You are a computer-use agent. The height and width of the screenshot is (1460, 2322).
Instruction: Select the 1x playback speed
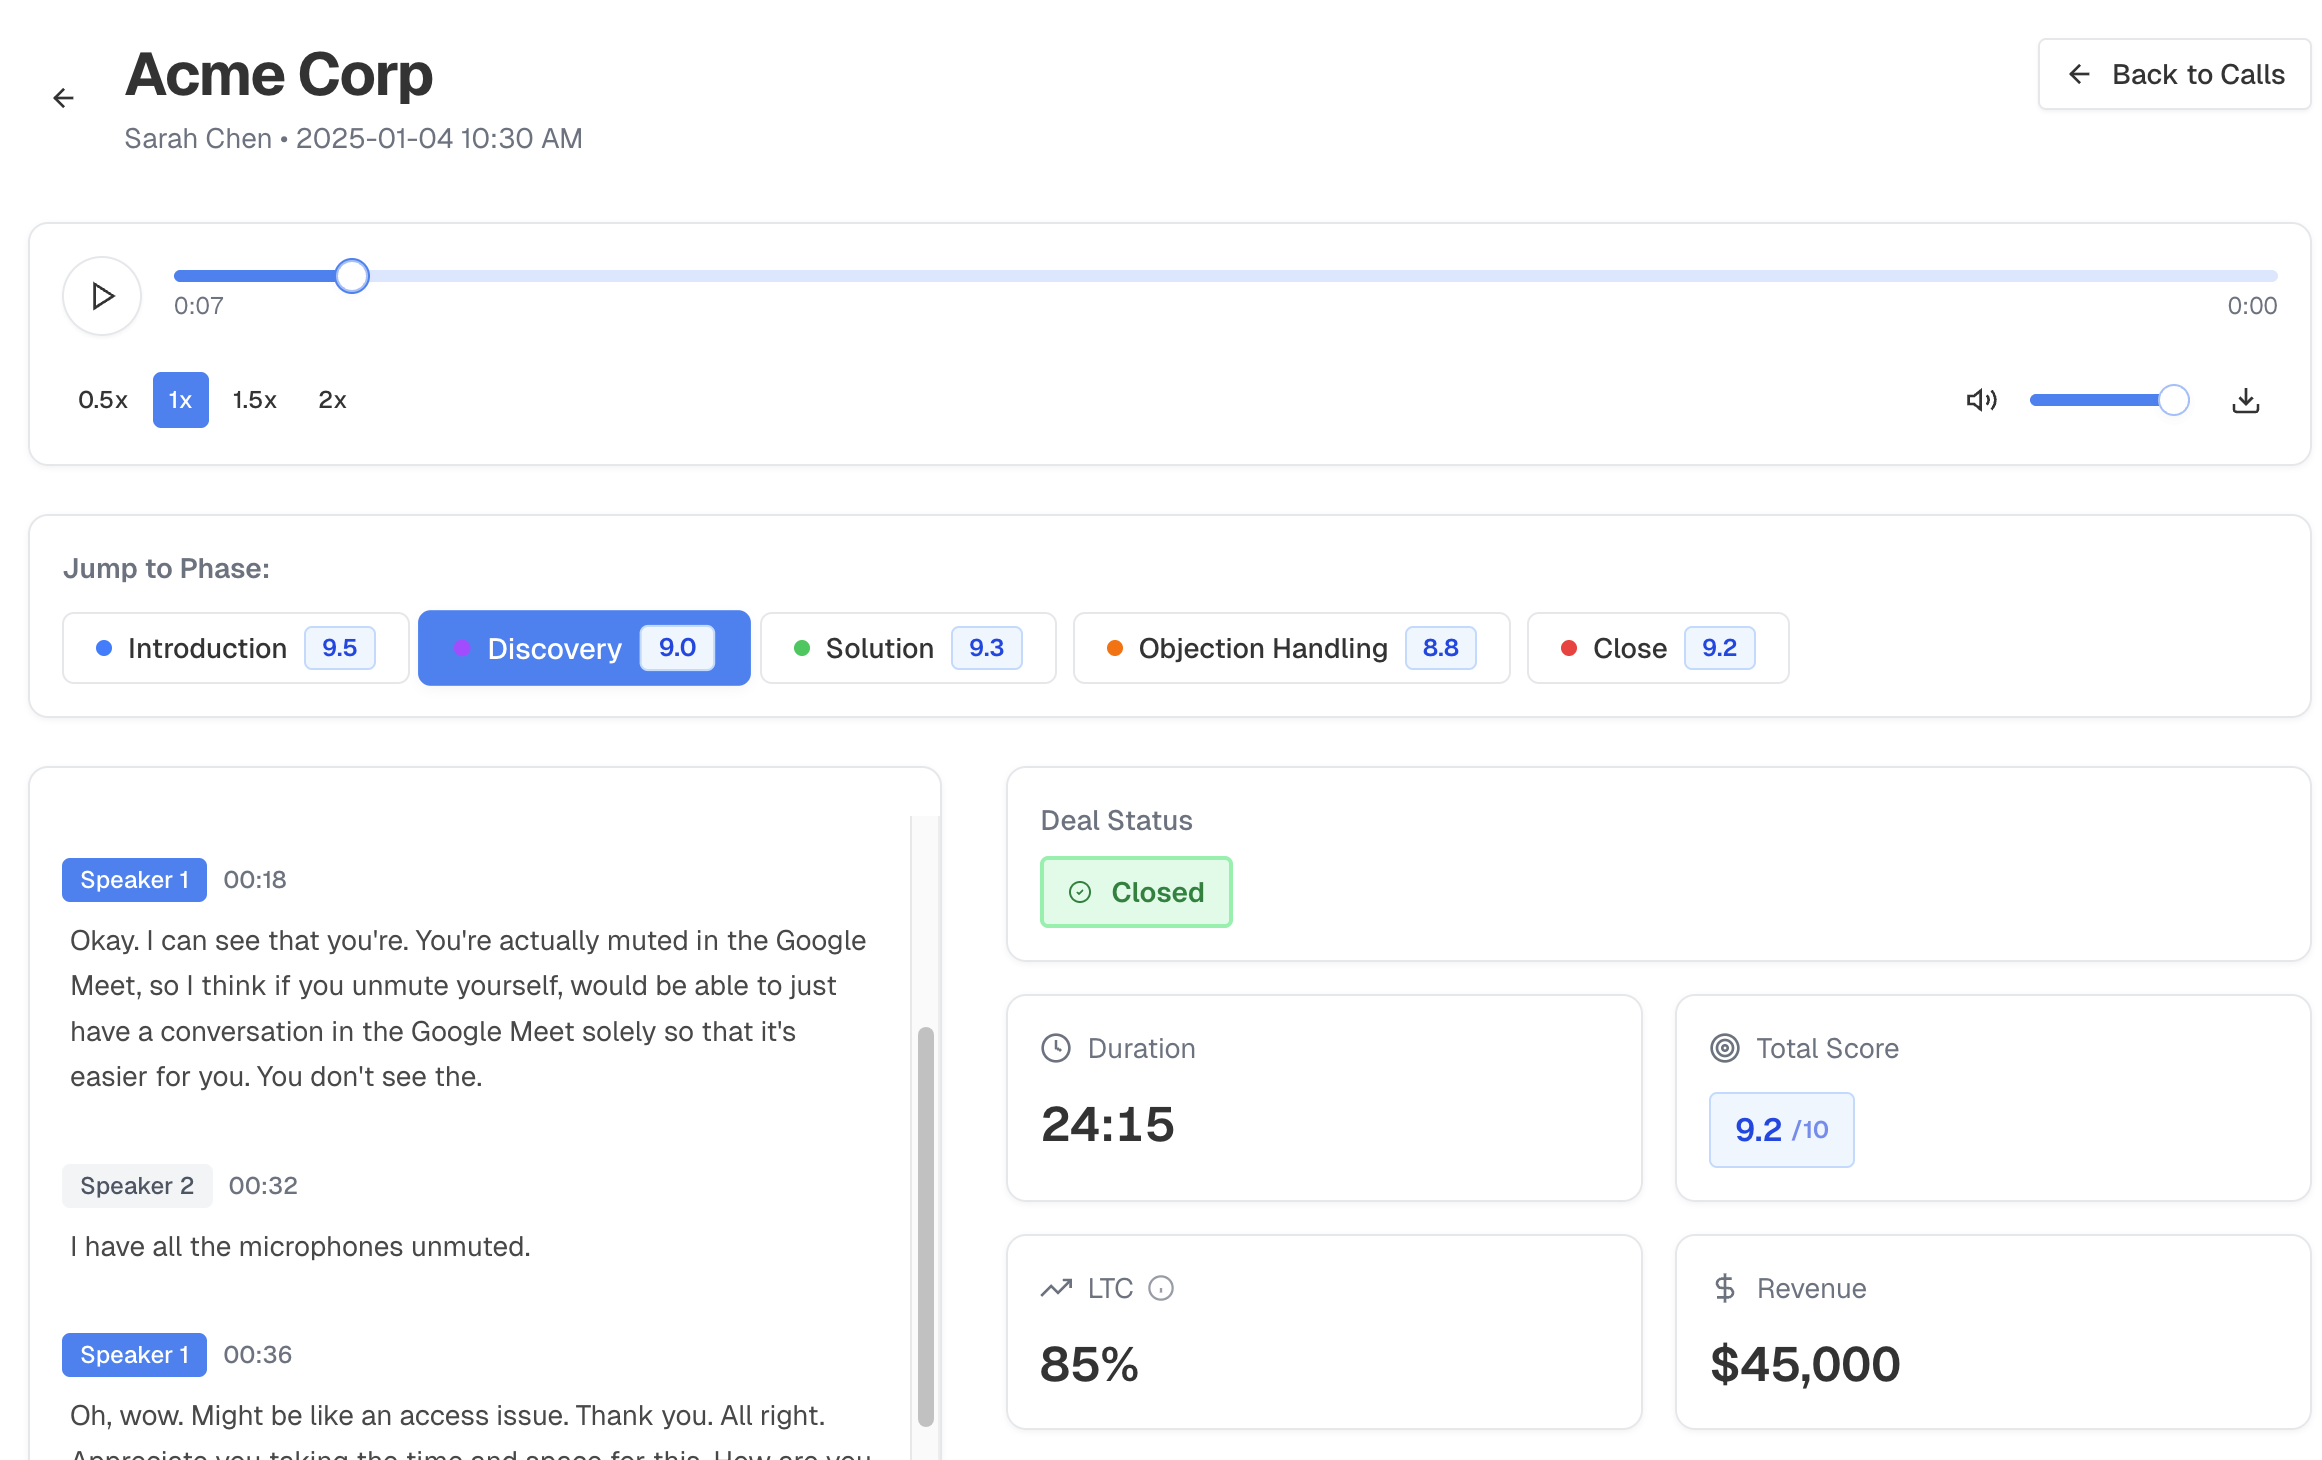coord(180,400)
